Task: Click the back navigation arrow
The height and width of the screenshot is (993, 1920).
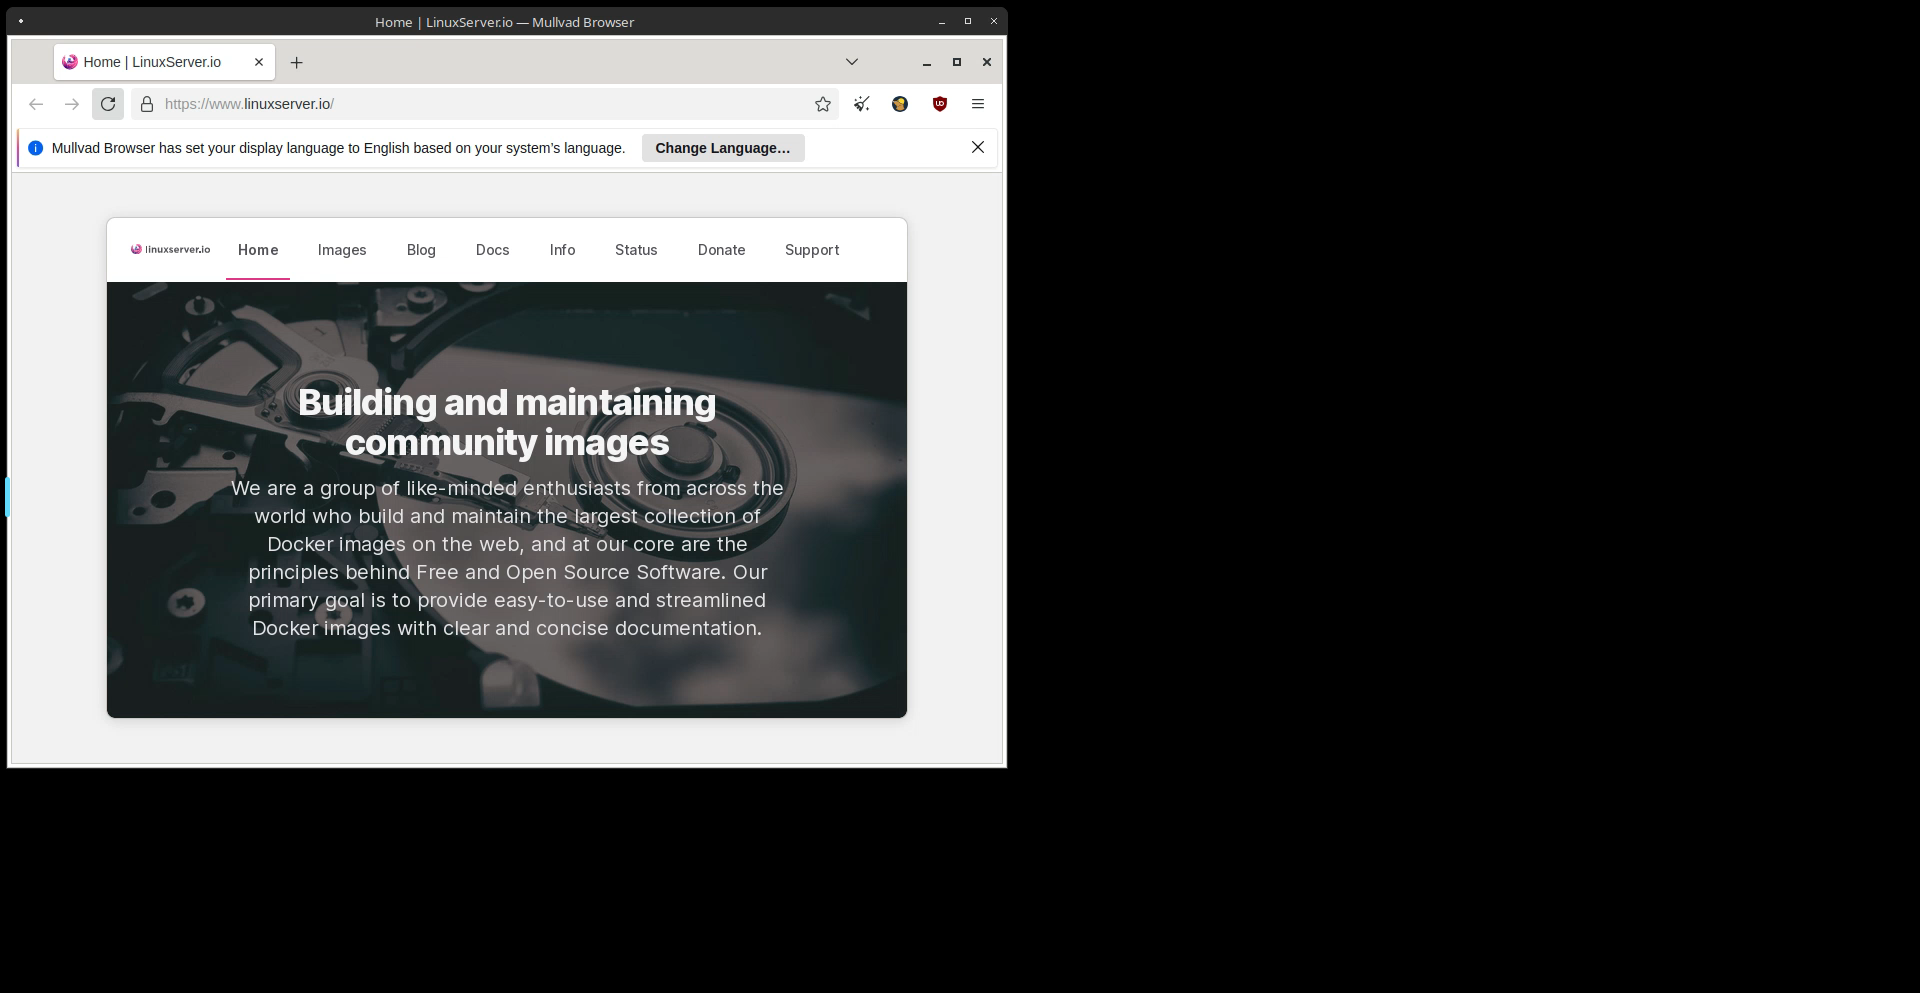Action: point(36,104)
